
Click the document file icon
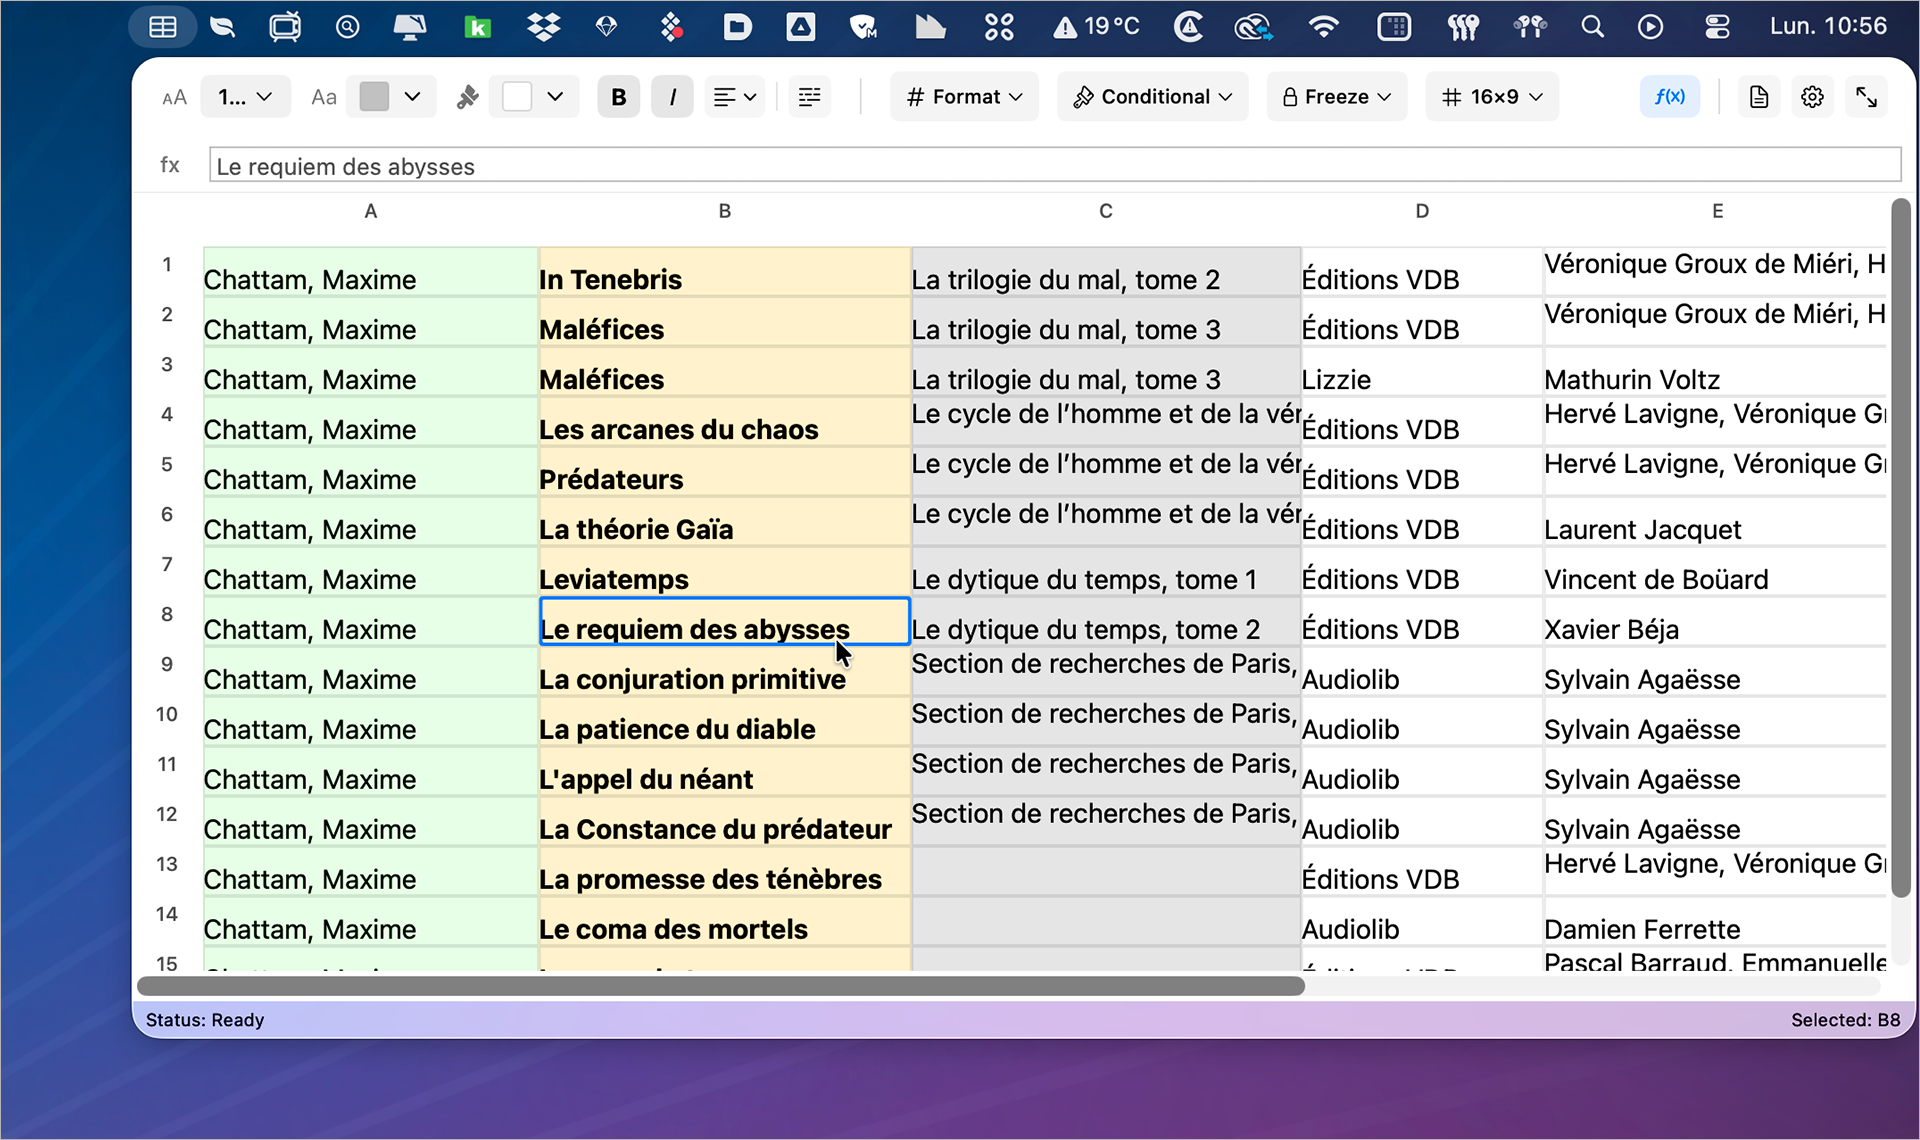[x=1759, y=97]
